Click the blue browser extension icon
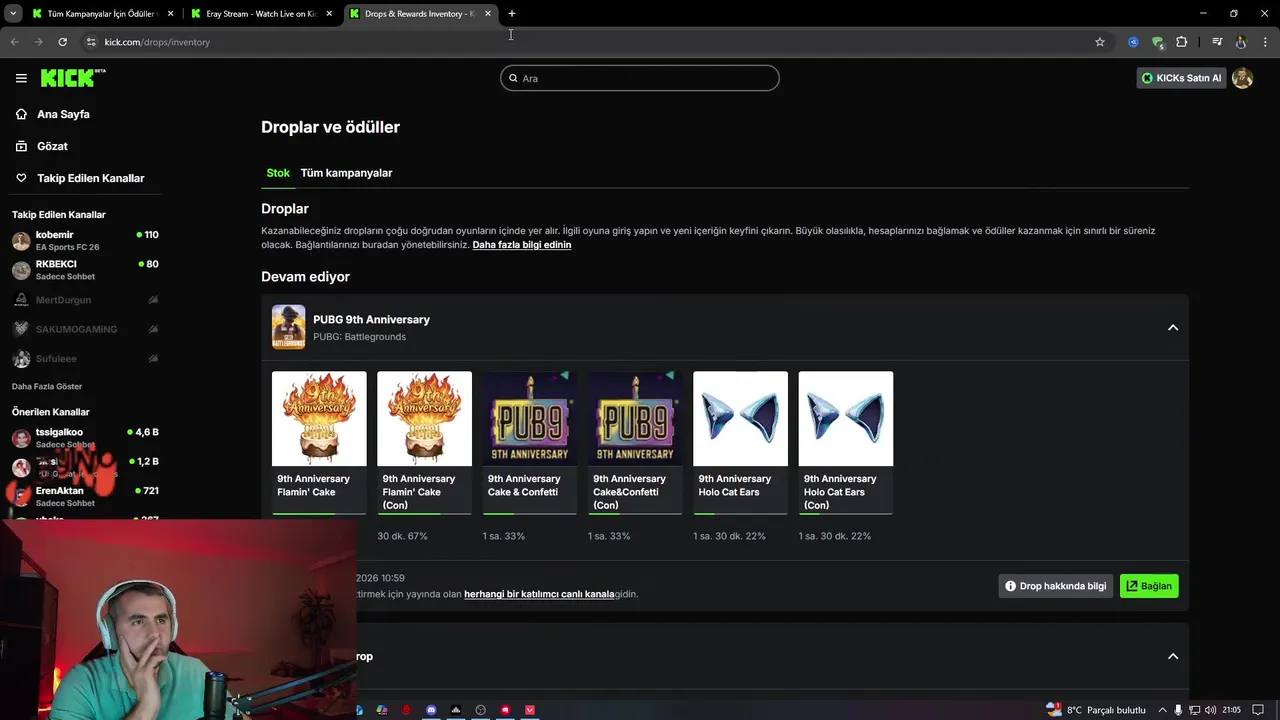The width and height of the screenshot is (1280, 720). (1133, 42)
